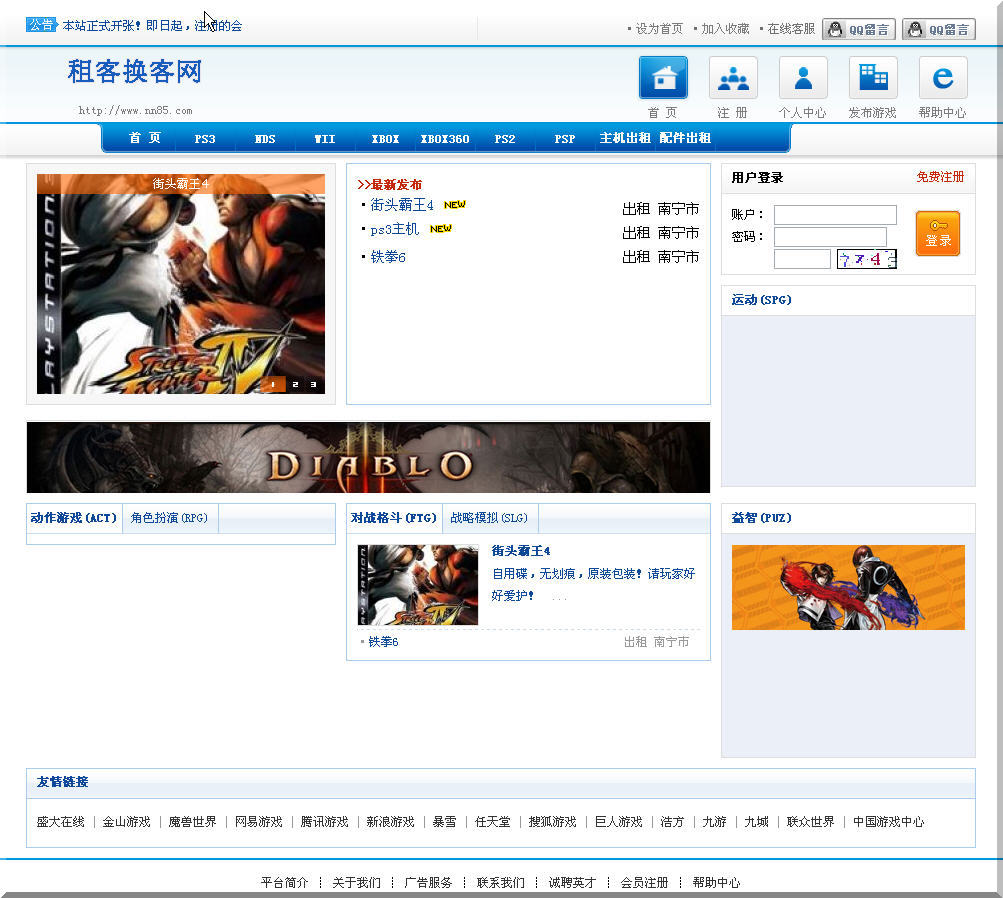The image size is (1003, 898).
Task: Open the 帮助中心 help icon
Action: tap(942, 78)
